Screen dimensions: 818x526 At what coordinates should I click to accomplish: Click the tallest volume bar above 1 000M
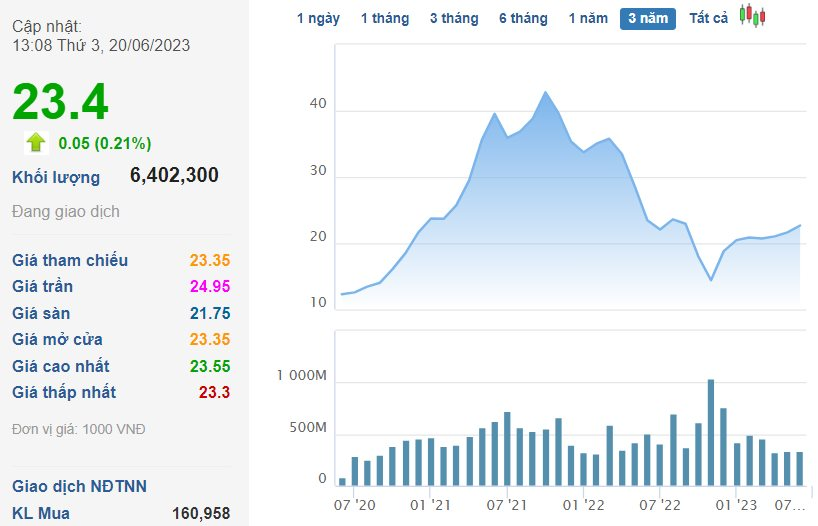[711, 433]
